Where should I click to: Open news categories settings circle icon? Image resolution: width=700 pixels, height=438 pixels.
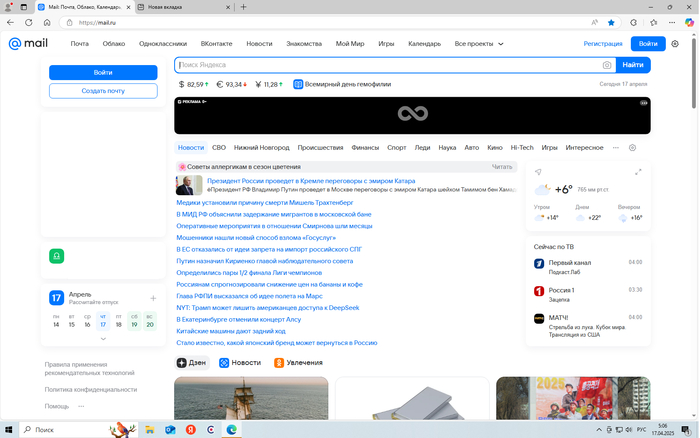coord(632,148)
